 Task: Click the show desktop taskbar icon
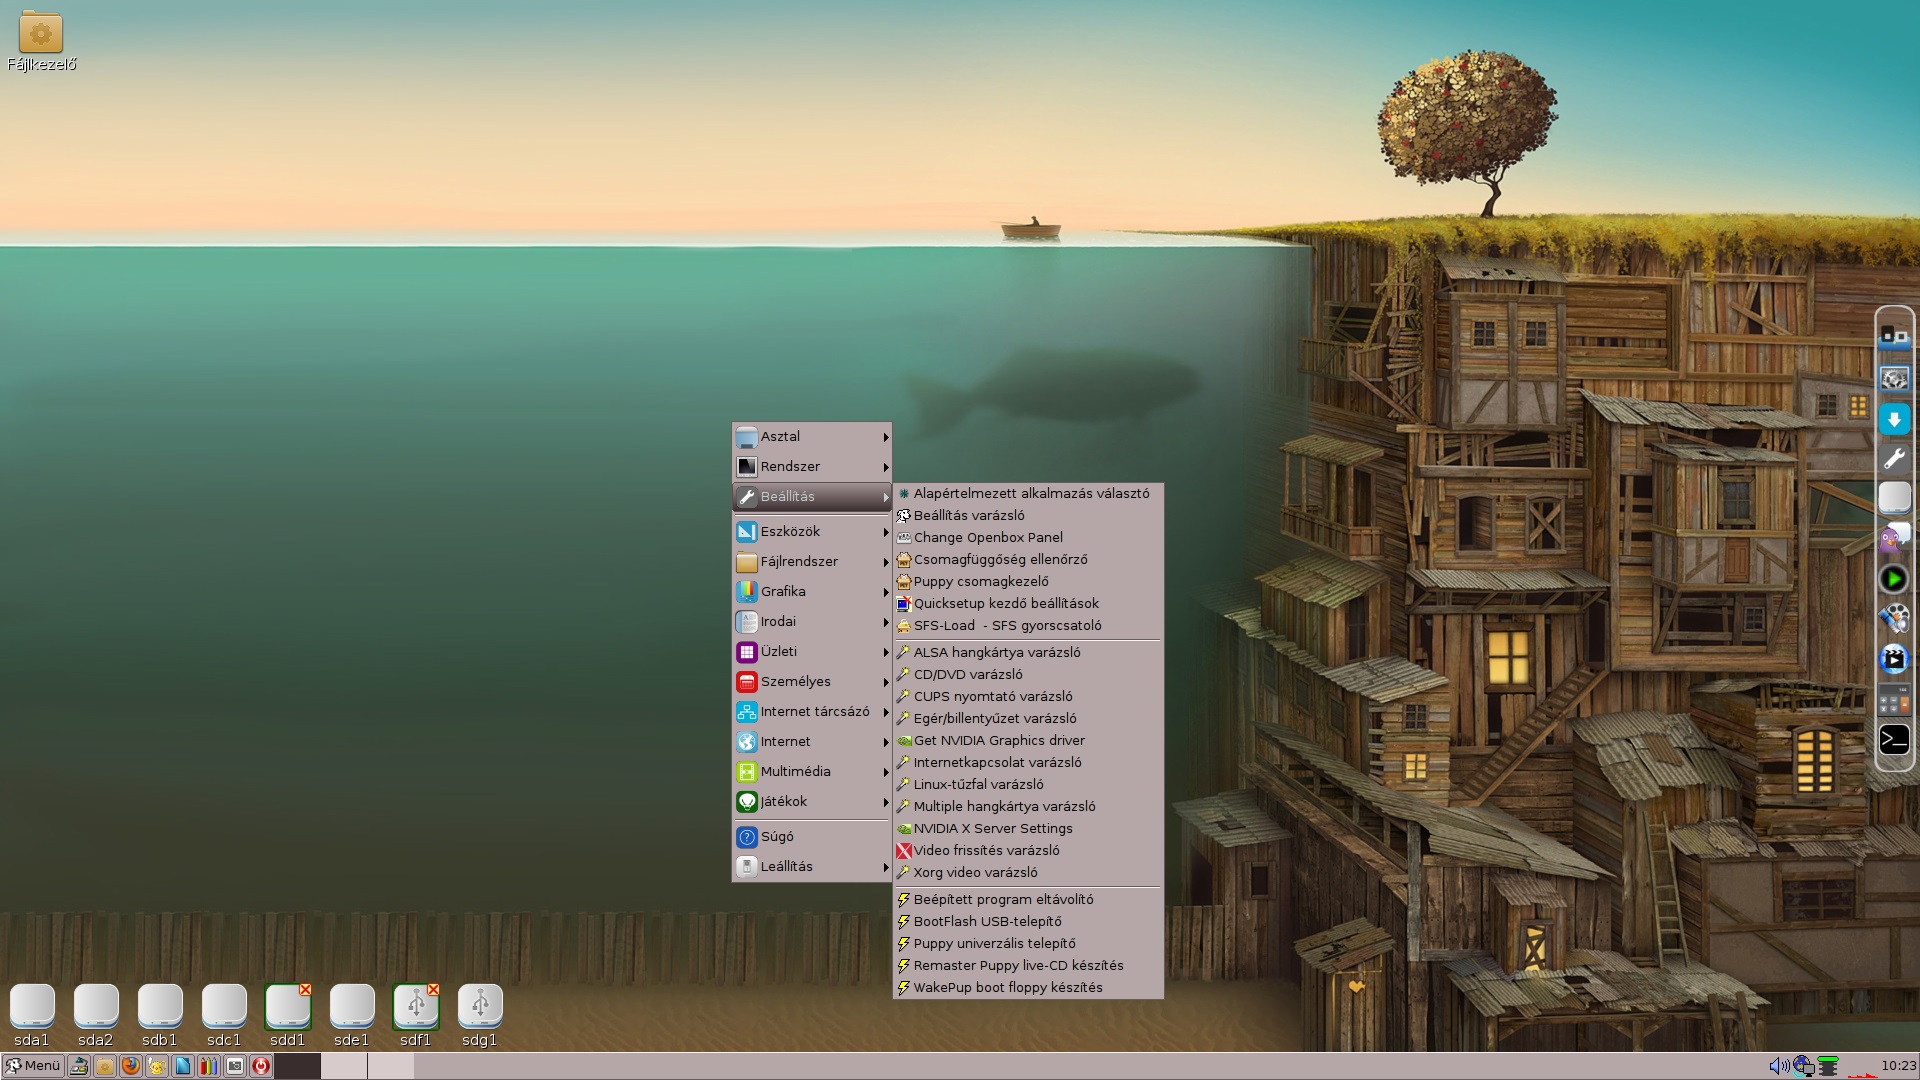[x=79, y=1066]
